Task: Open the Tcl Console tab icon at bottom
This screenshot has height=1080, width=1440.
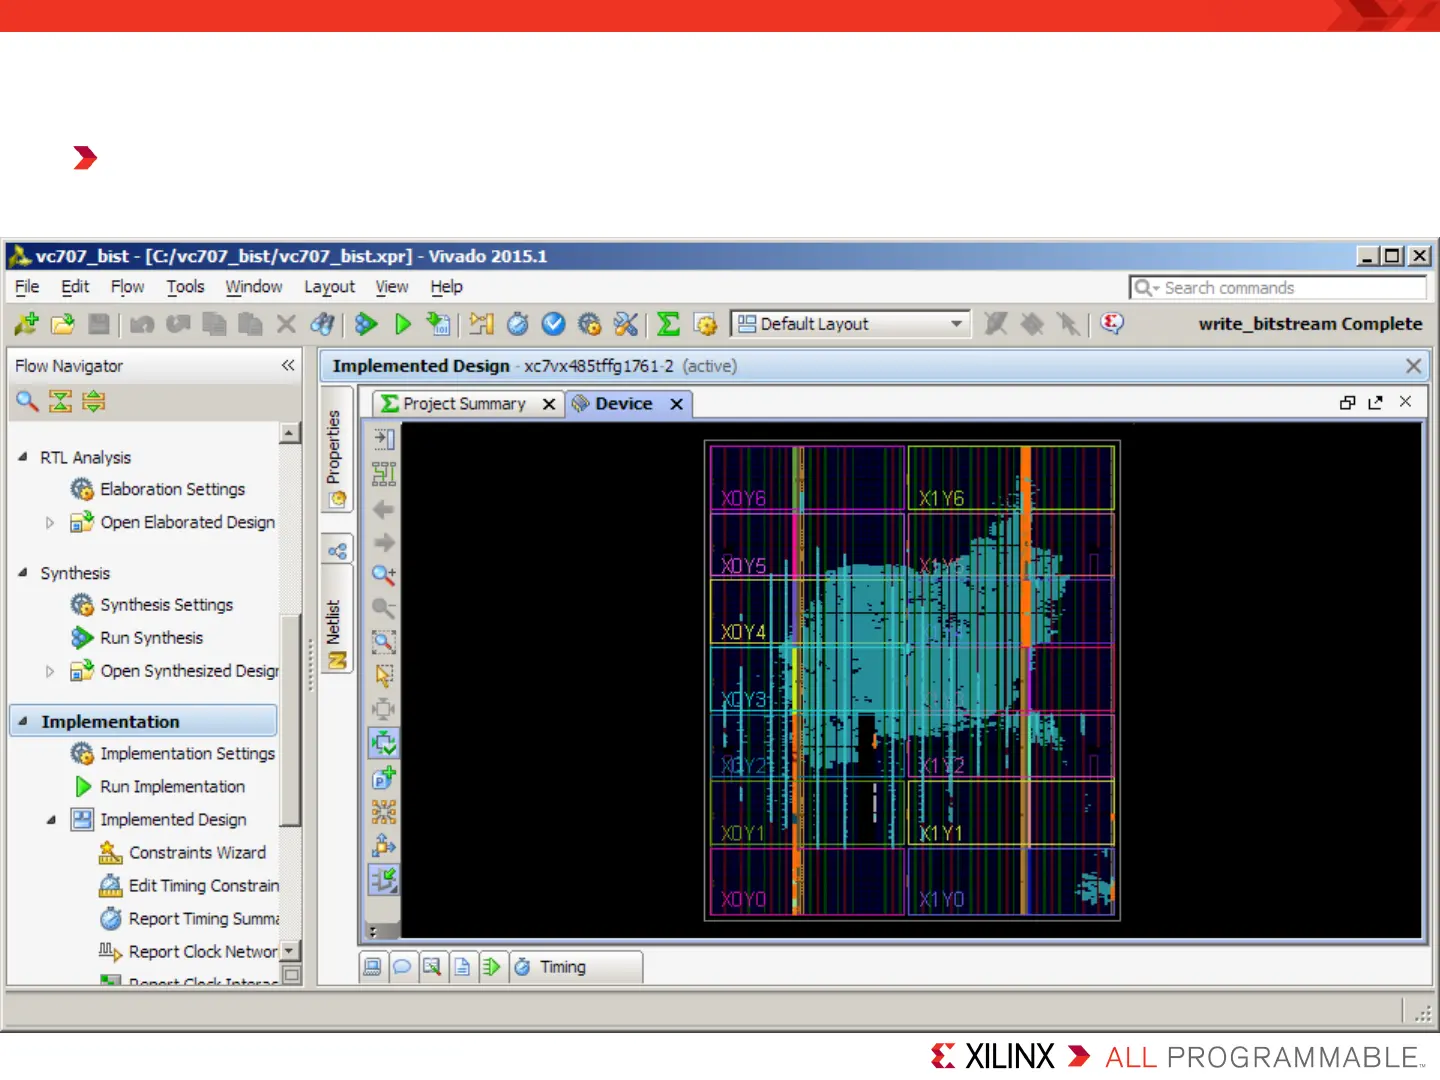Action: [x=372, y=967]
